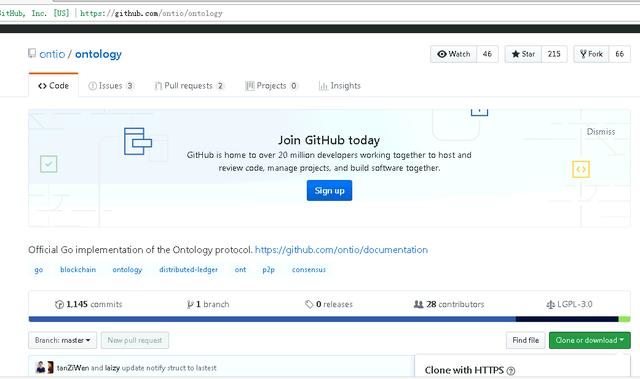The width and height of the screenshot is (640, 379).
Task: Select the ont topic tag
Action: (x=240, y=270)
